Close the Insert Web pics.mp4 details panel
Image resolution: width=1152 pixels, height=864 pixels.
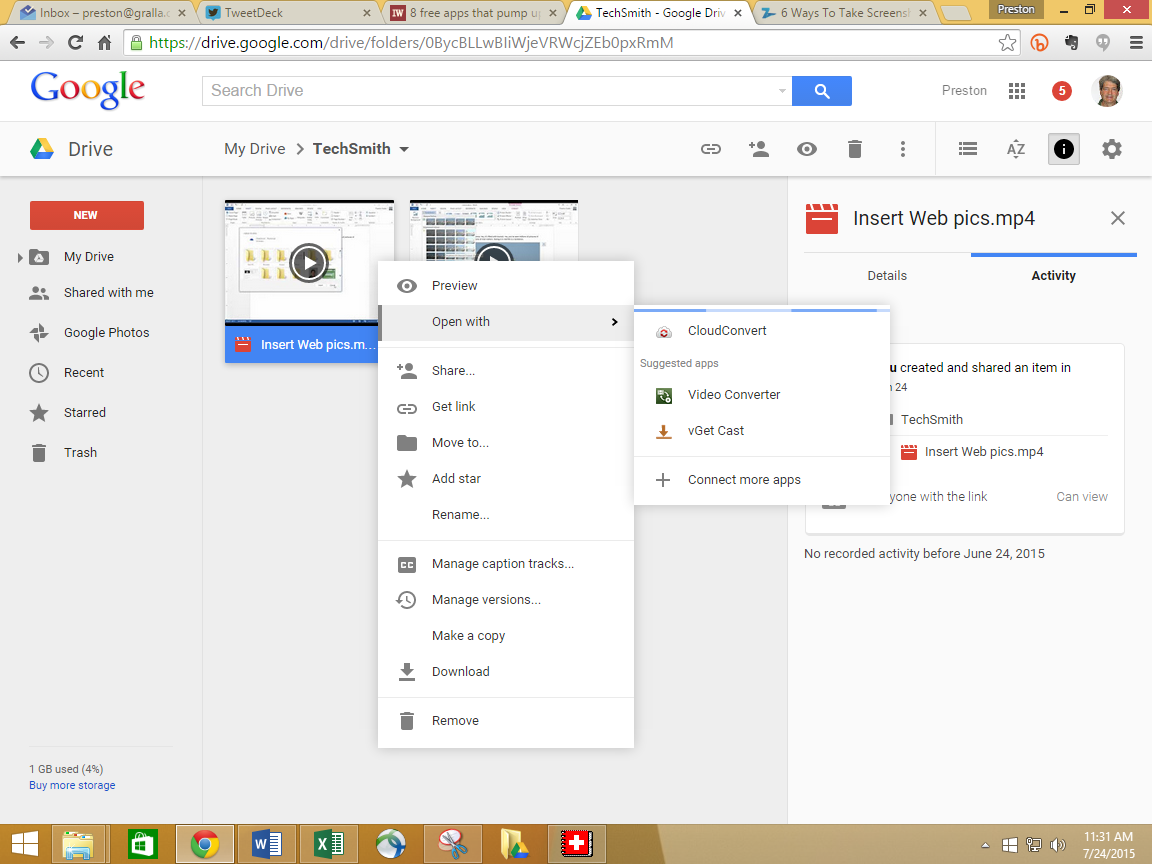click(x=1117, y=218)
